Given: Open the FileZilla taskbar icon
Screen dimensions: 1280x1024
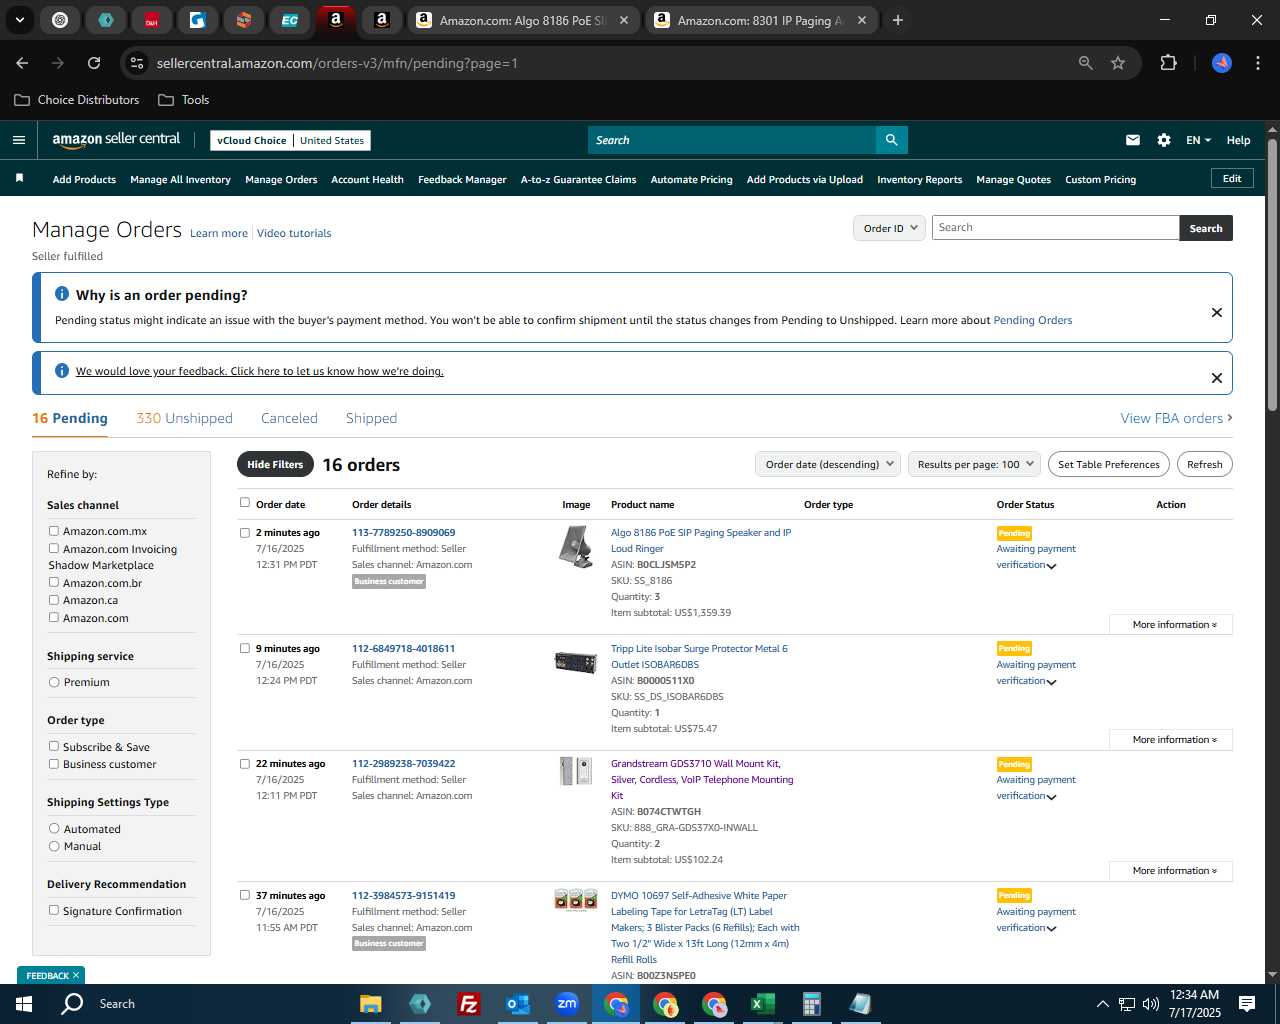Looking at the screenshot, I should pos(468,1004).
